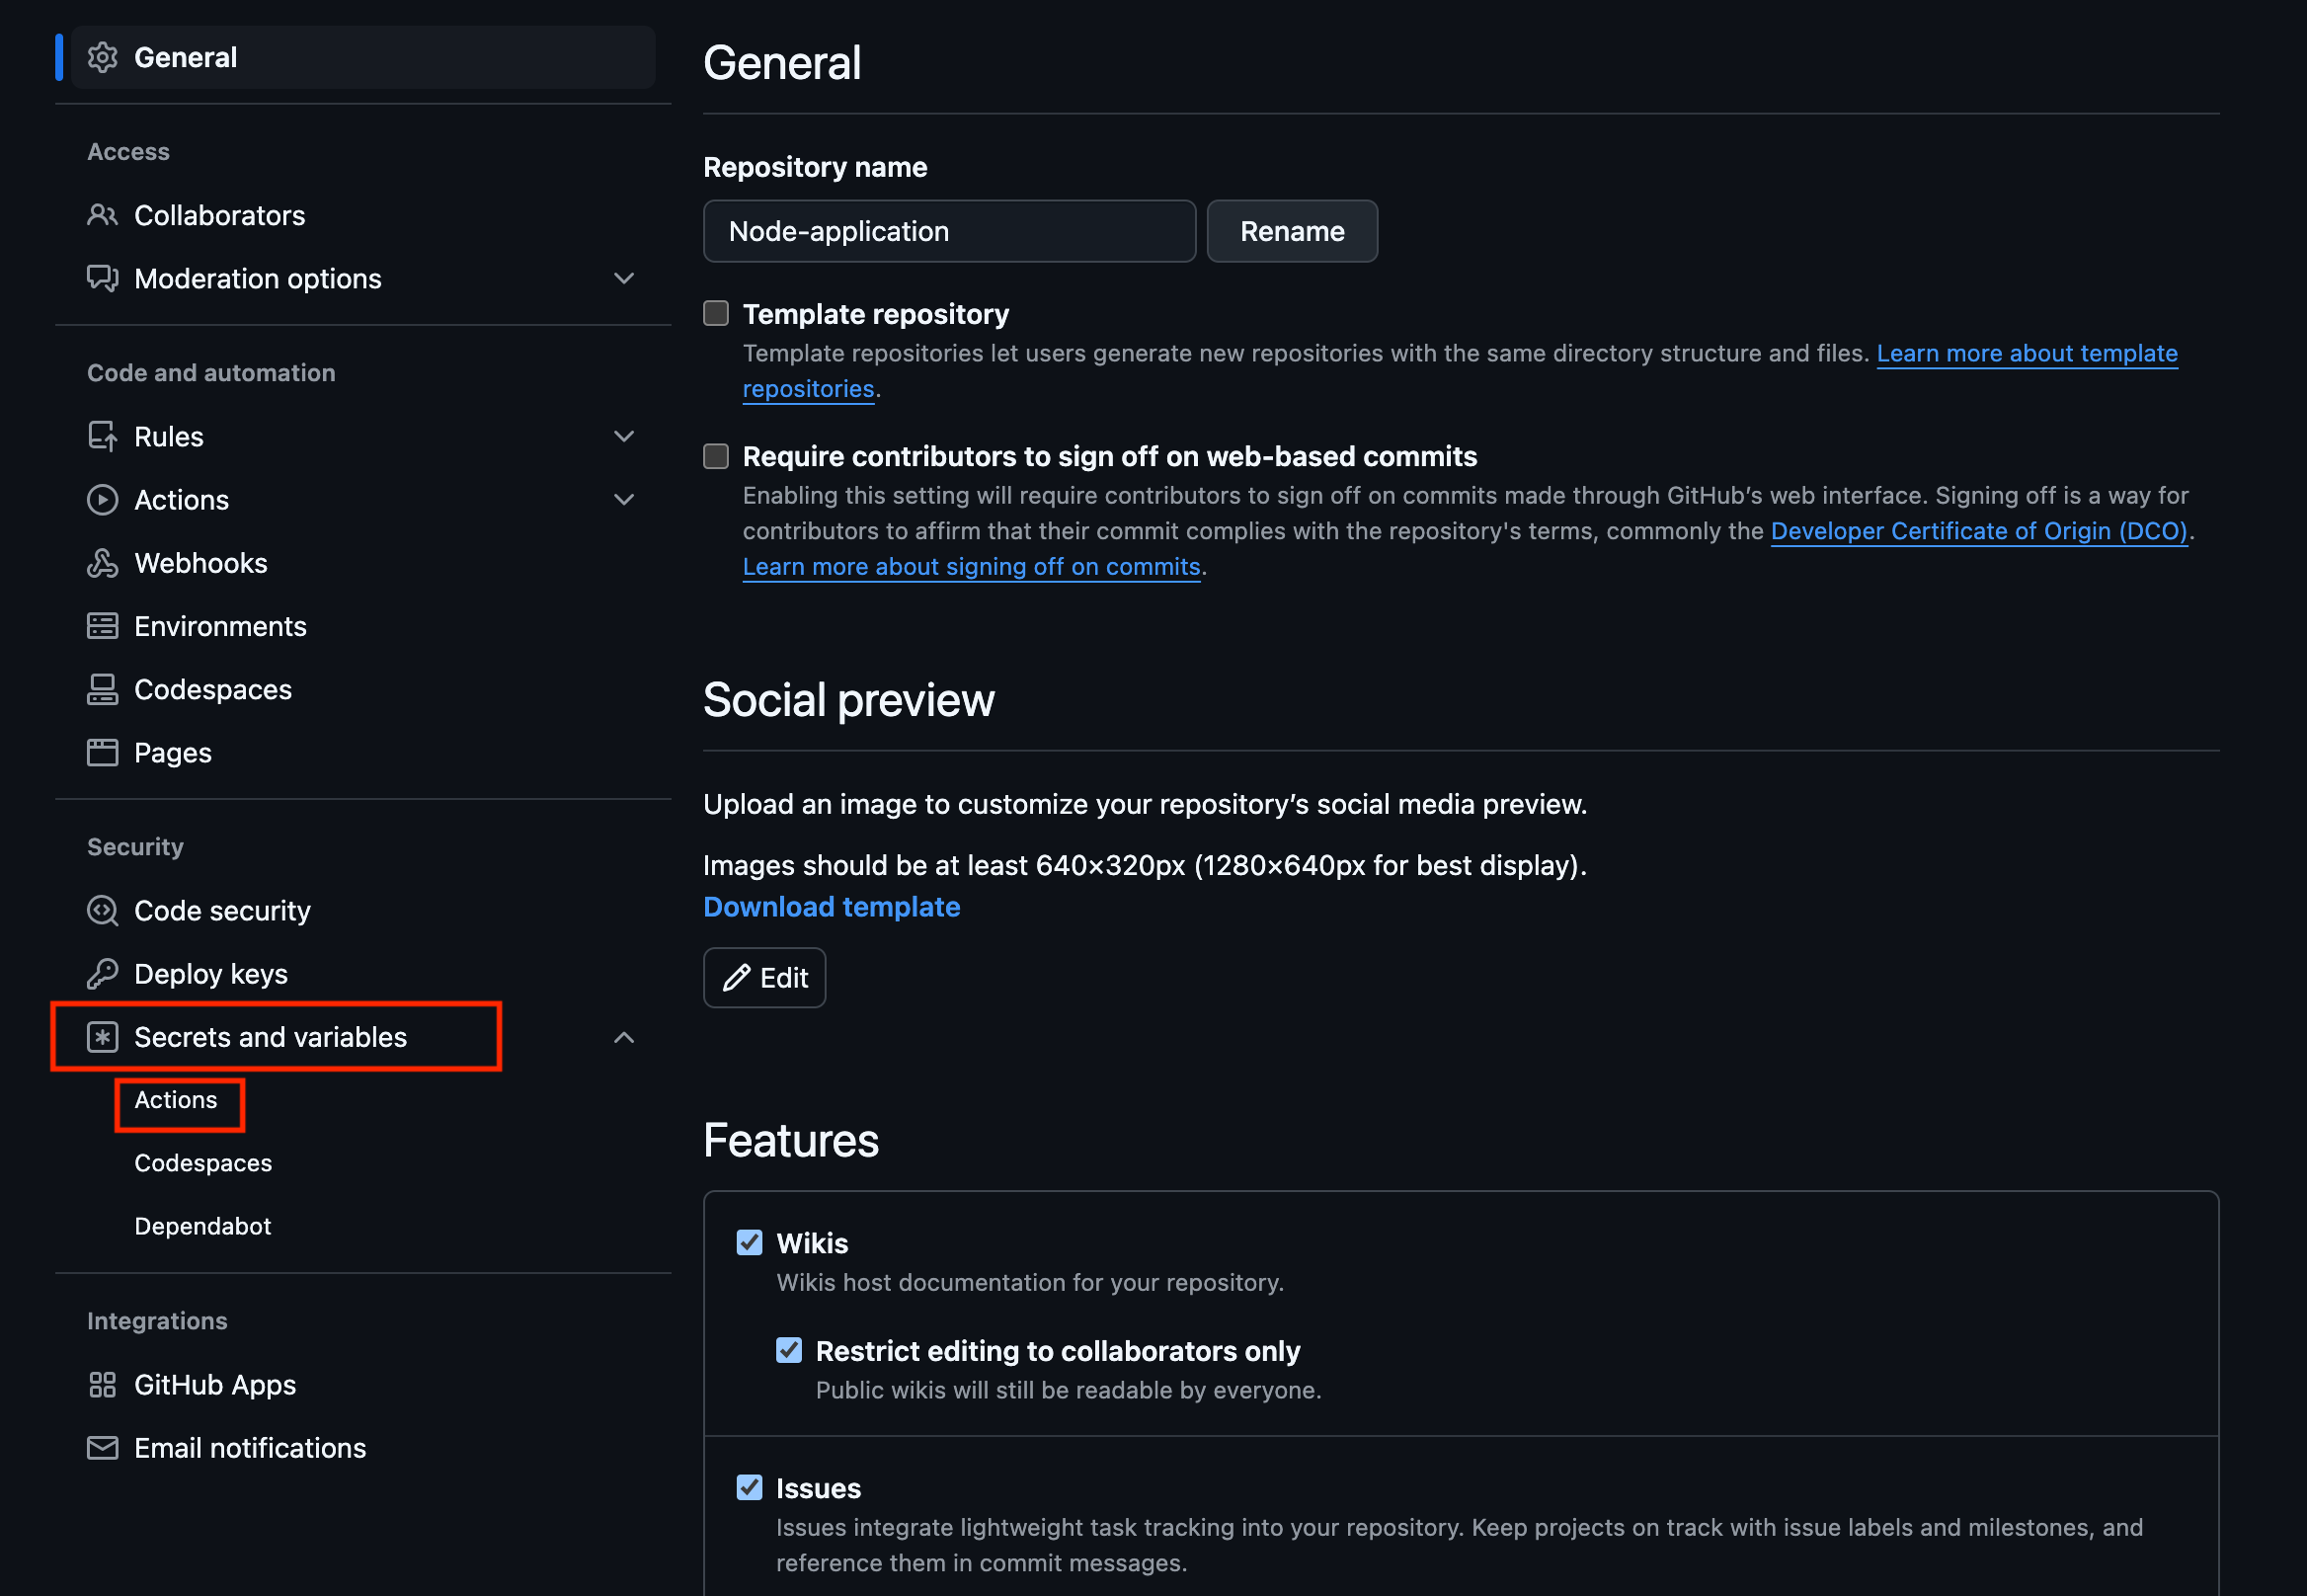Click the Moderation options comment icon
2307x1596 pixels.
click(102, 278)
